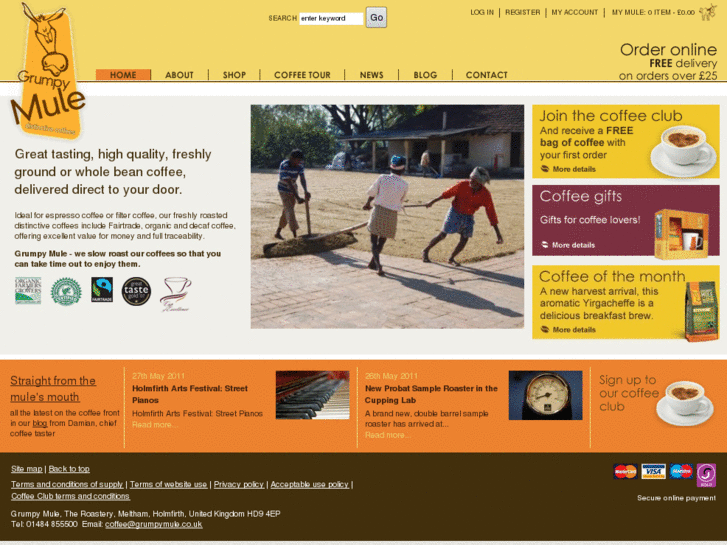Click the coffee cup in sign up panel
This screenshot has width=727, height=545.
(x=685, y=403)
